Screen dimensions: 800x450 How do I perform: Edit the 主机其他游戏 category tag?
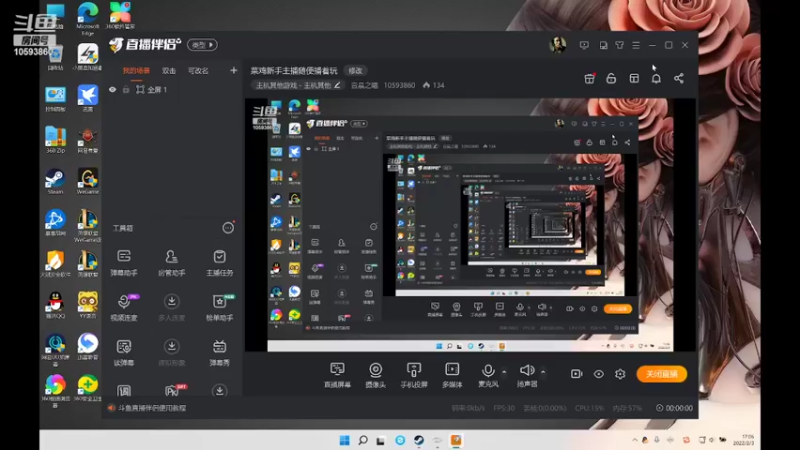pyautogui.click(x=298, y=85)
